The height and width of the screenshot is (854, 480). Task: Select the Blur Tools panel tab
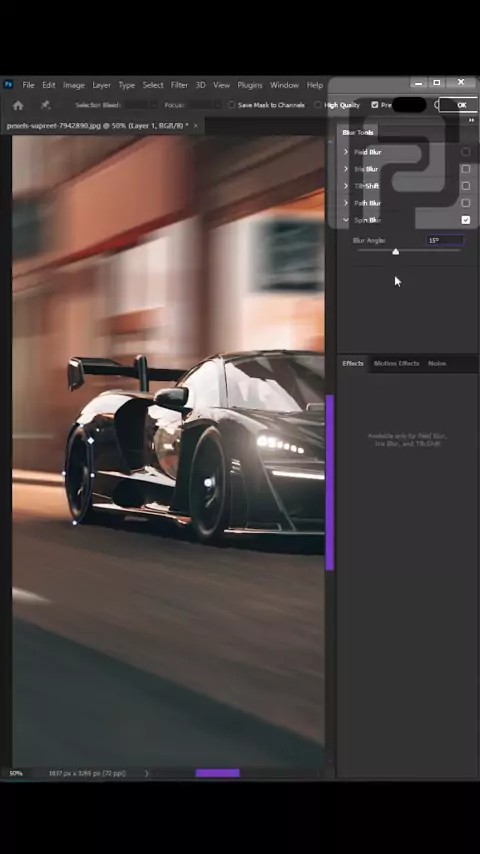[x=358, y=132]
